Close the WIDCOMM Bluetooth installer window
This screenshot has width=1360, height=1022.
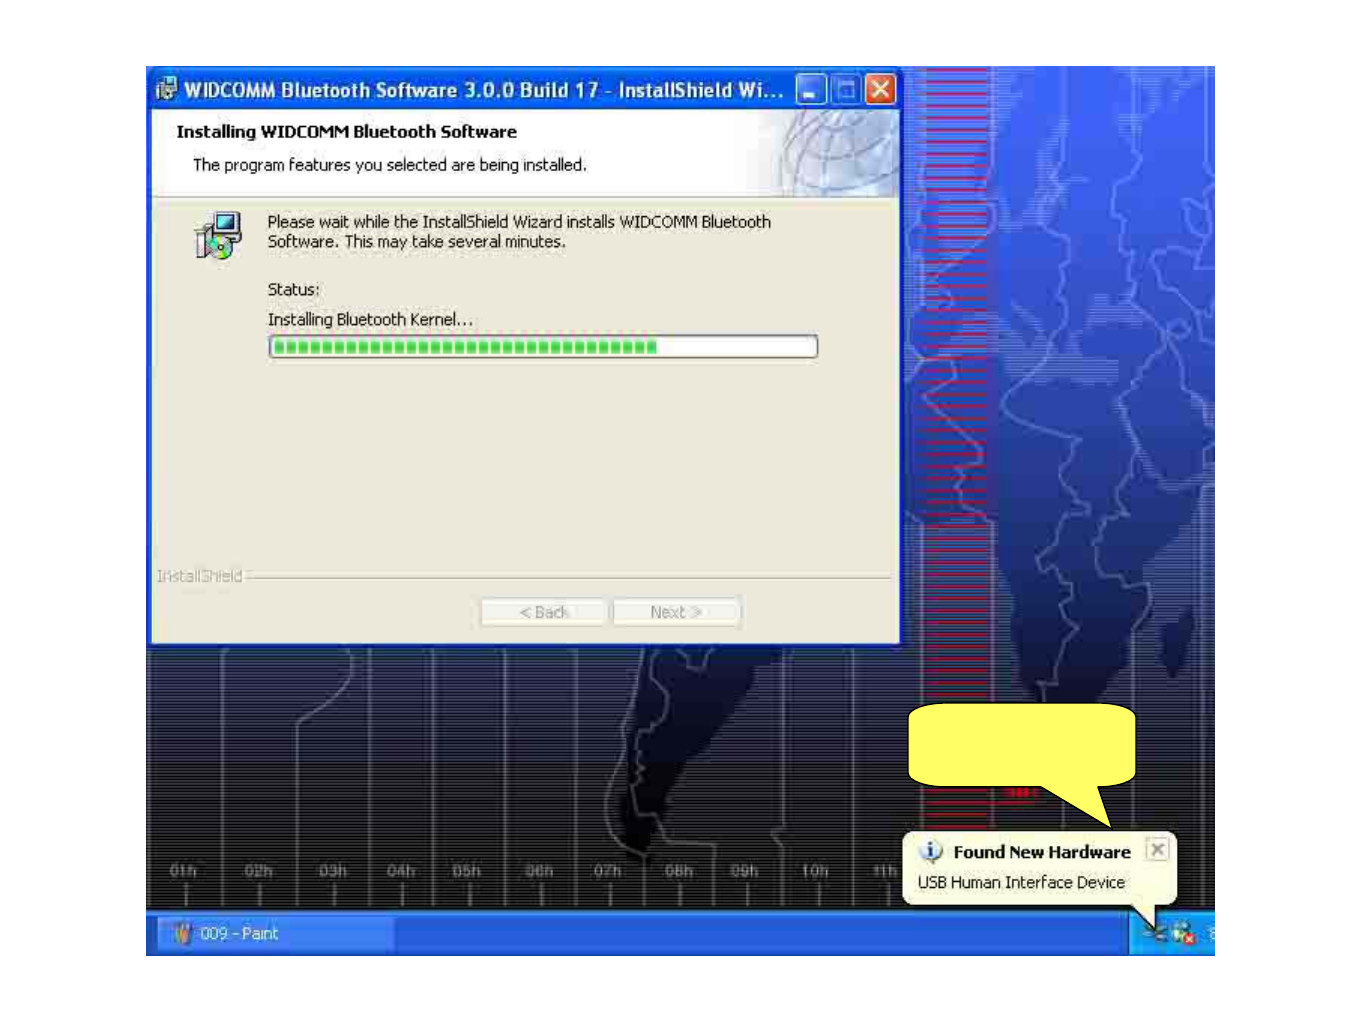880,90
